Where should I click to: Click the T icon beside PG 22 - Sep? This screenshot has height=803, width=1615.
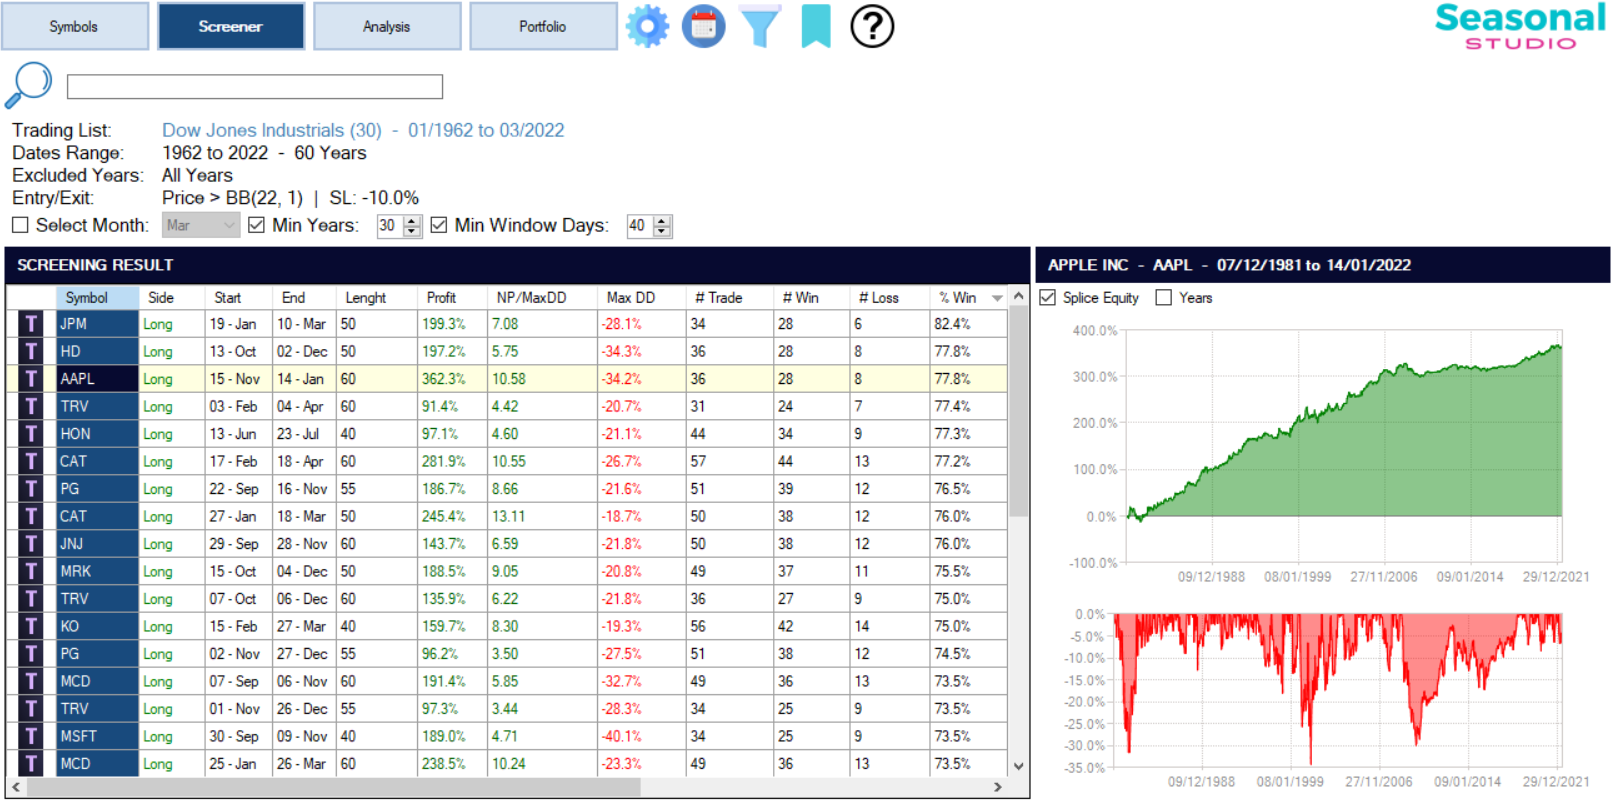(31, 489)
